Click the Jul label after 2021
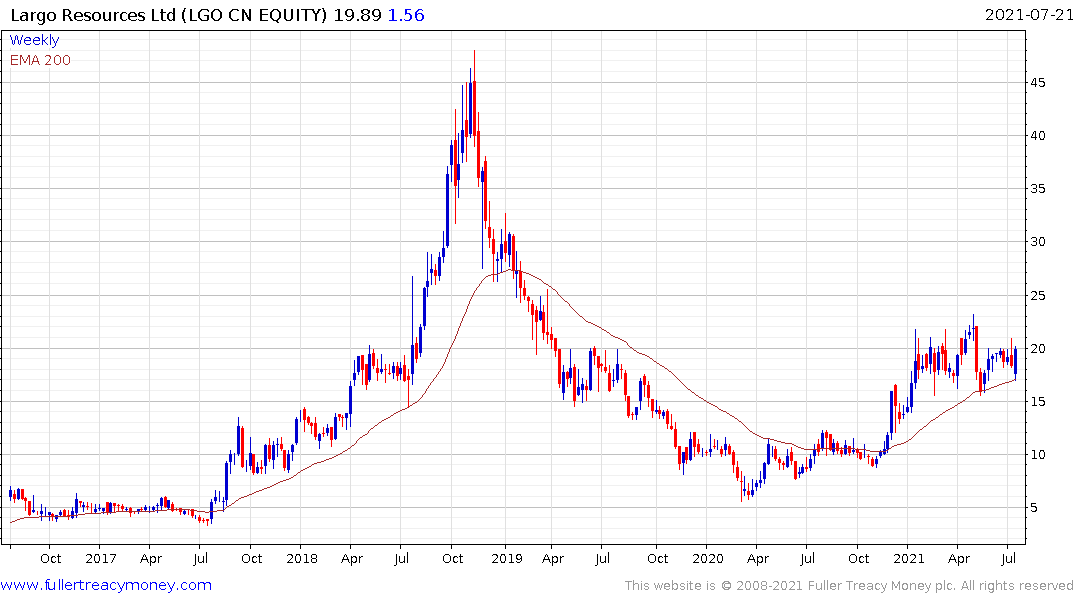This screenshot has width=1075, height=600. tap(1008, 558)
